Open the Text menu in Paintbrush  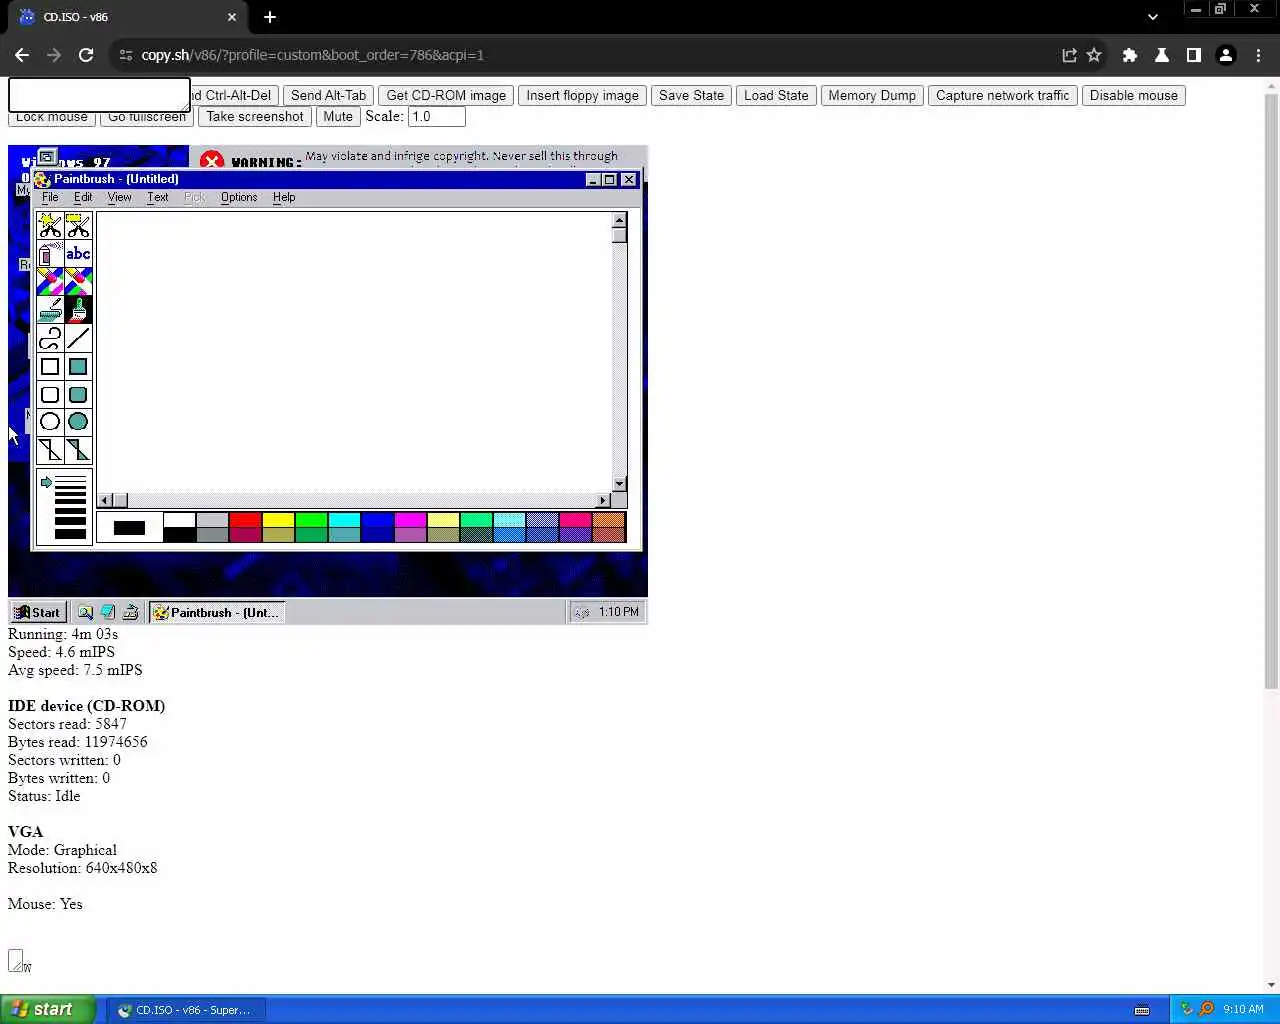tap(158, 197)
